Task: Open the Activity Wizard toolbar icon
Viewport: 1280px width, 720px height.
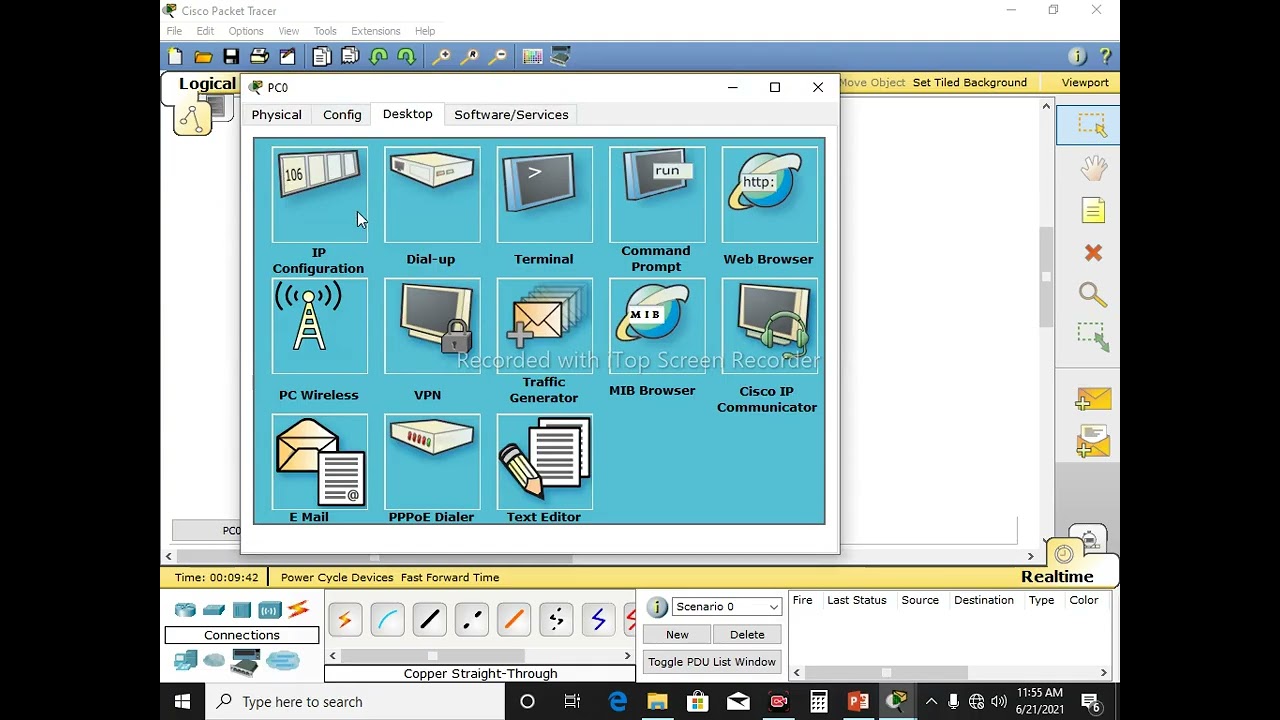Action: (287, 57)
